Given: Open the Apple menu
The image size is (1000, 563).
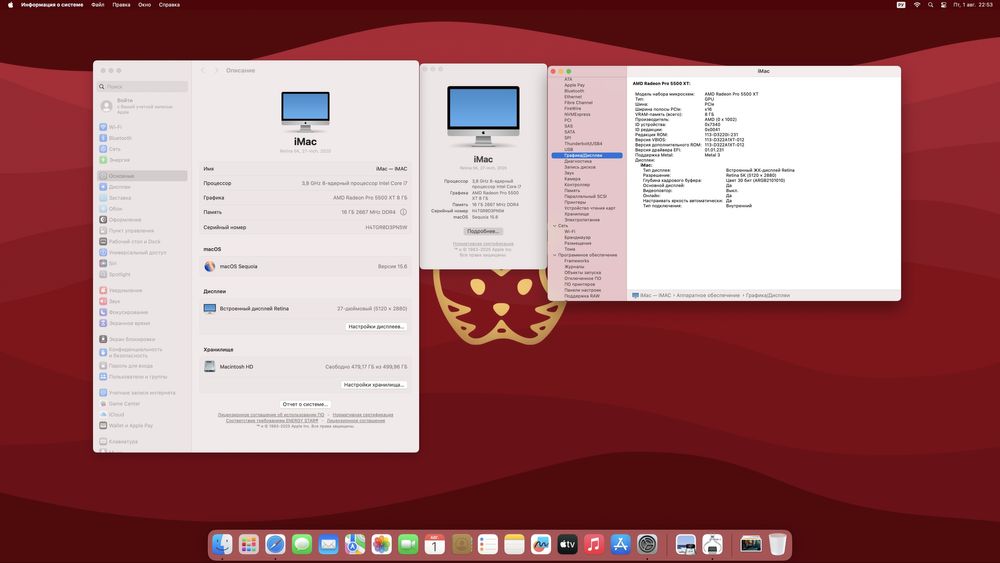Looking at the screenshot, I should click(10, 4).
